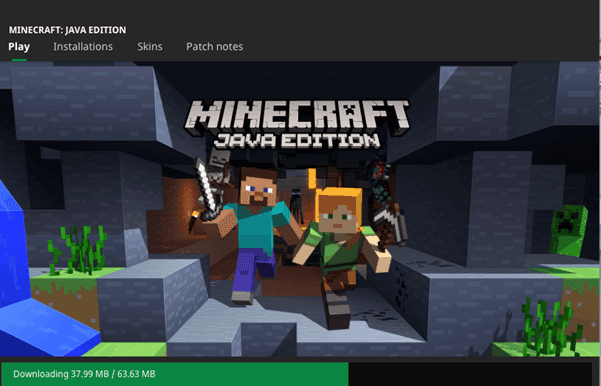Switch to the Installations tab
The width and height of the screenshot is (601, 386).
coord(83,47)
